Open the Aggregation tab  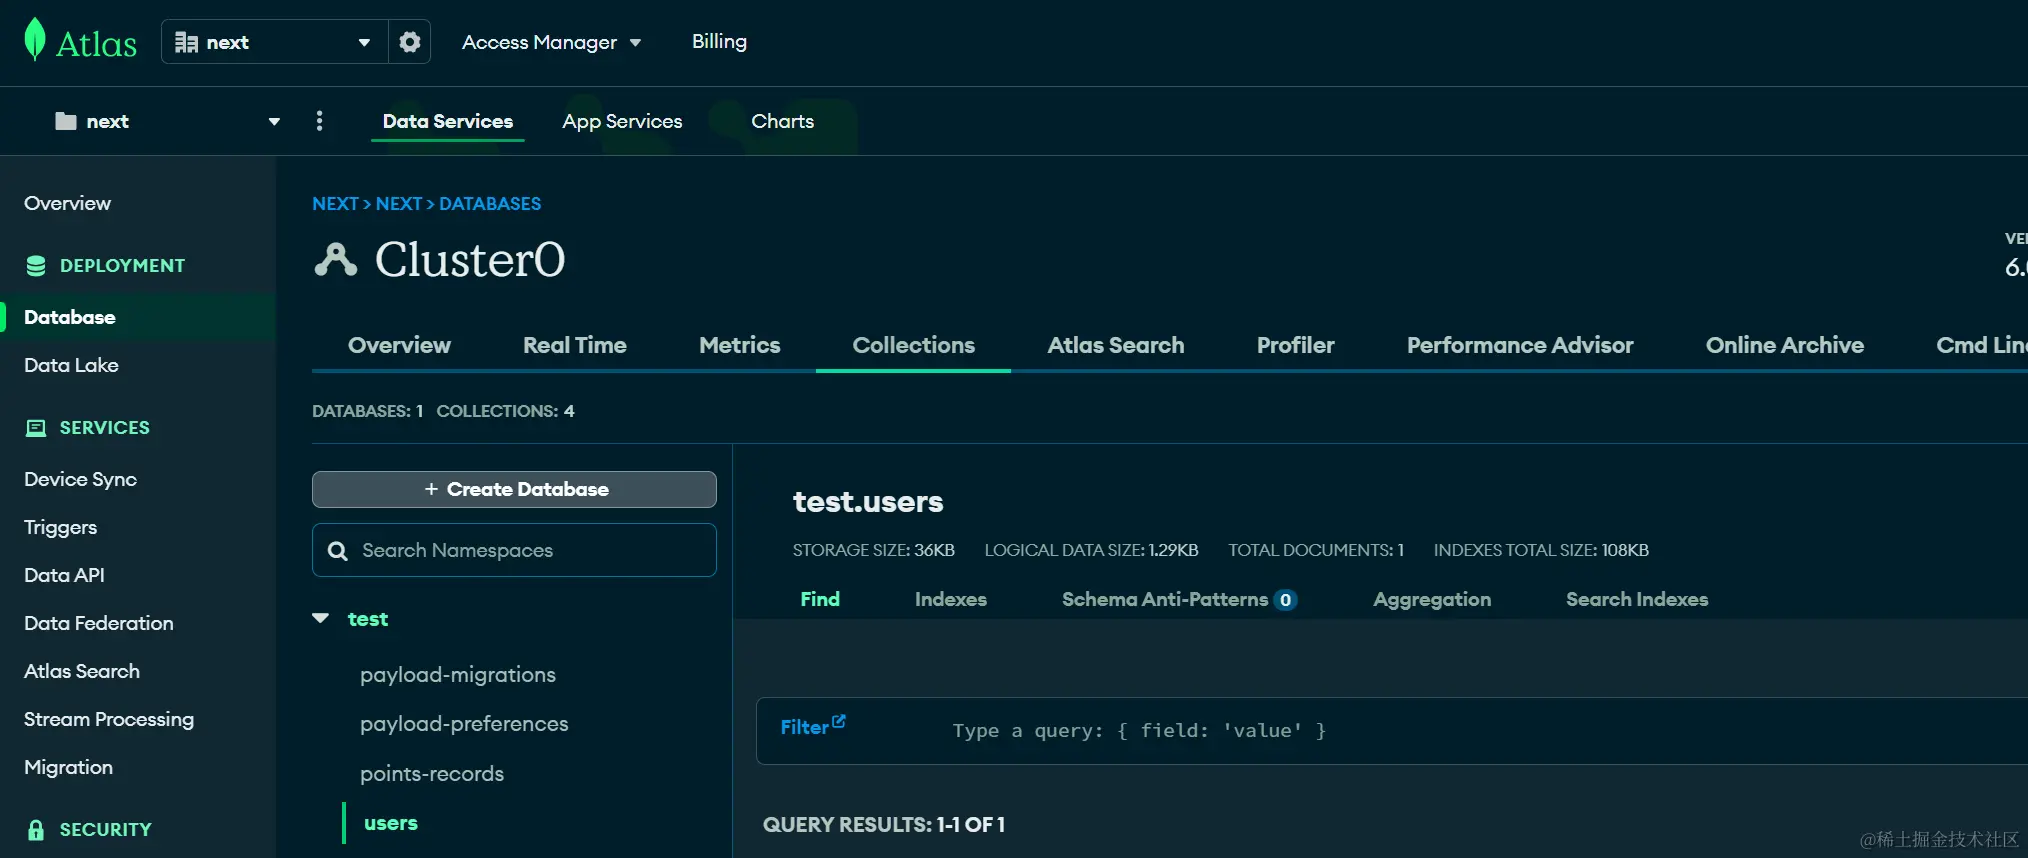(x=1431, y=599)
